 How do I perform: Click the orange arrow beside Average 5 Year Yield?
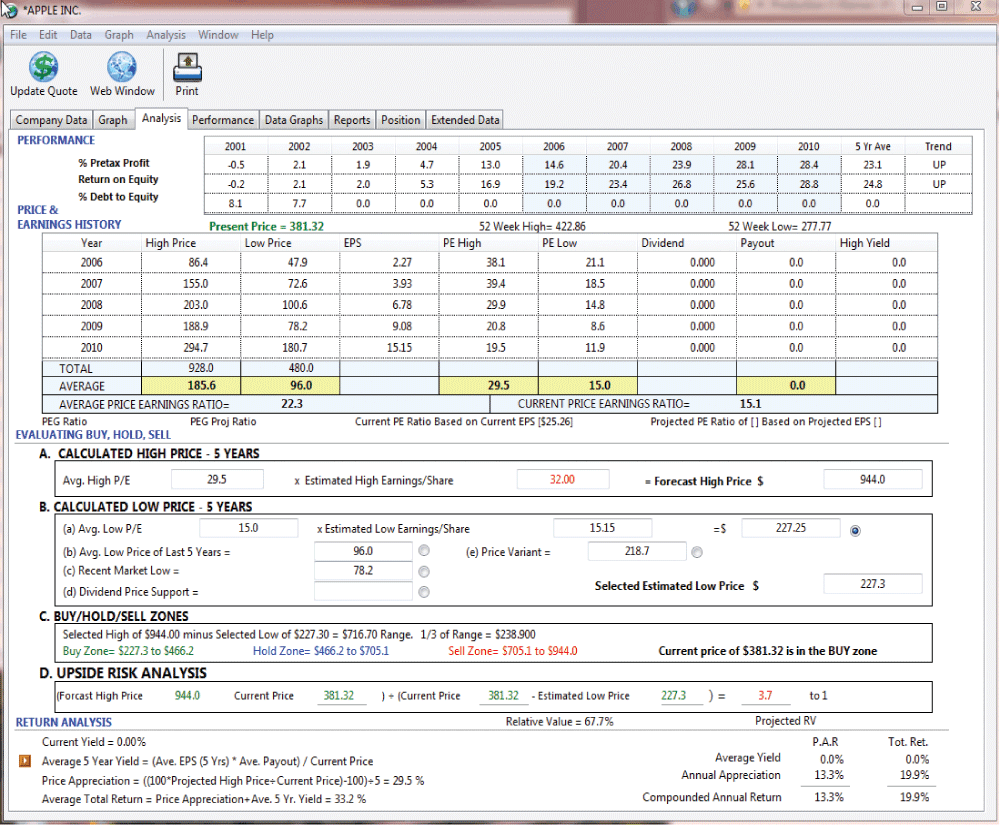26,761
